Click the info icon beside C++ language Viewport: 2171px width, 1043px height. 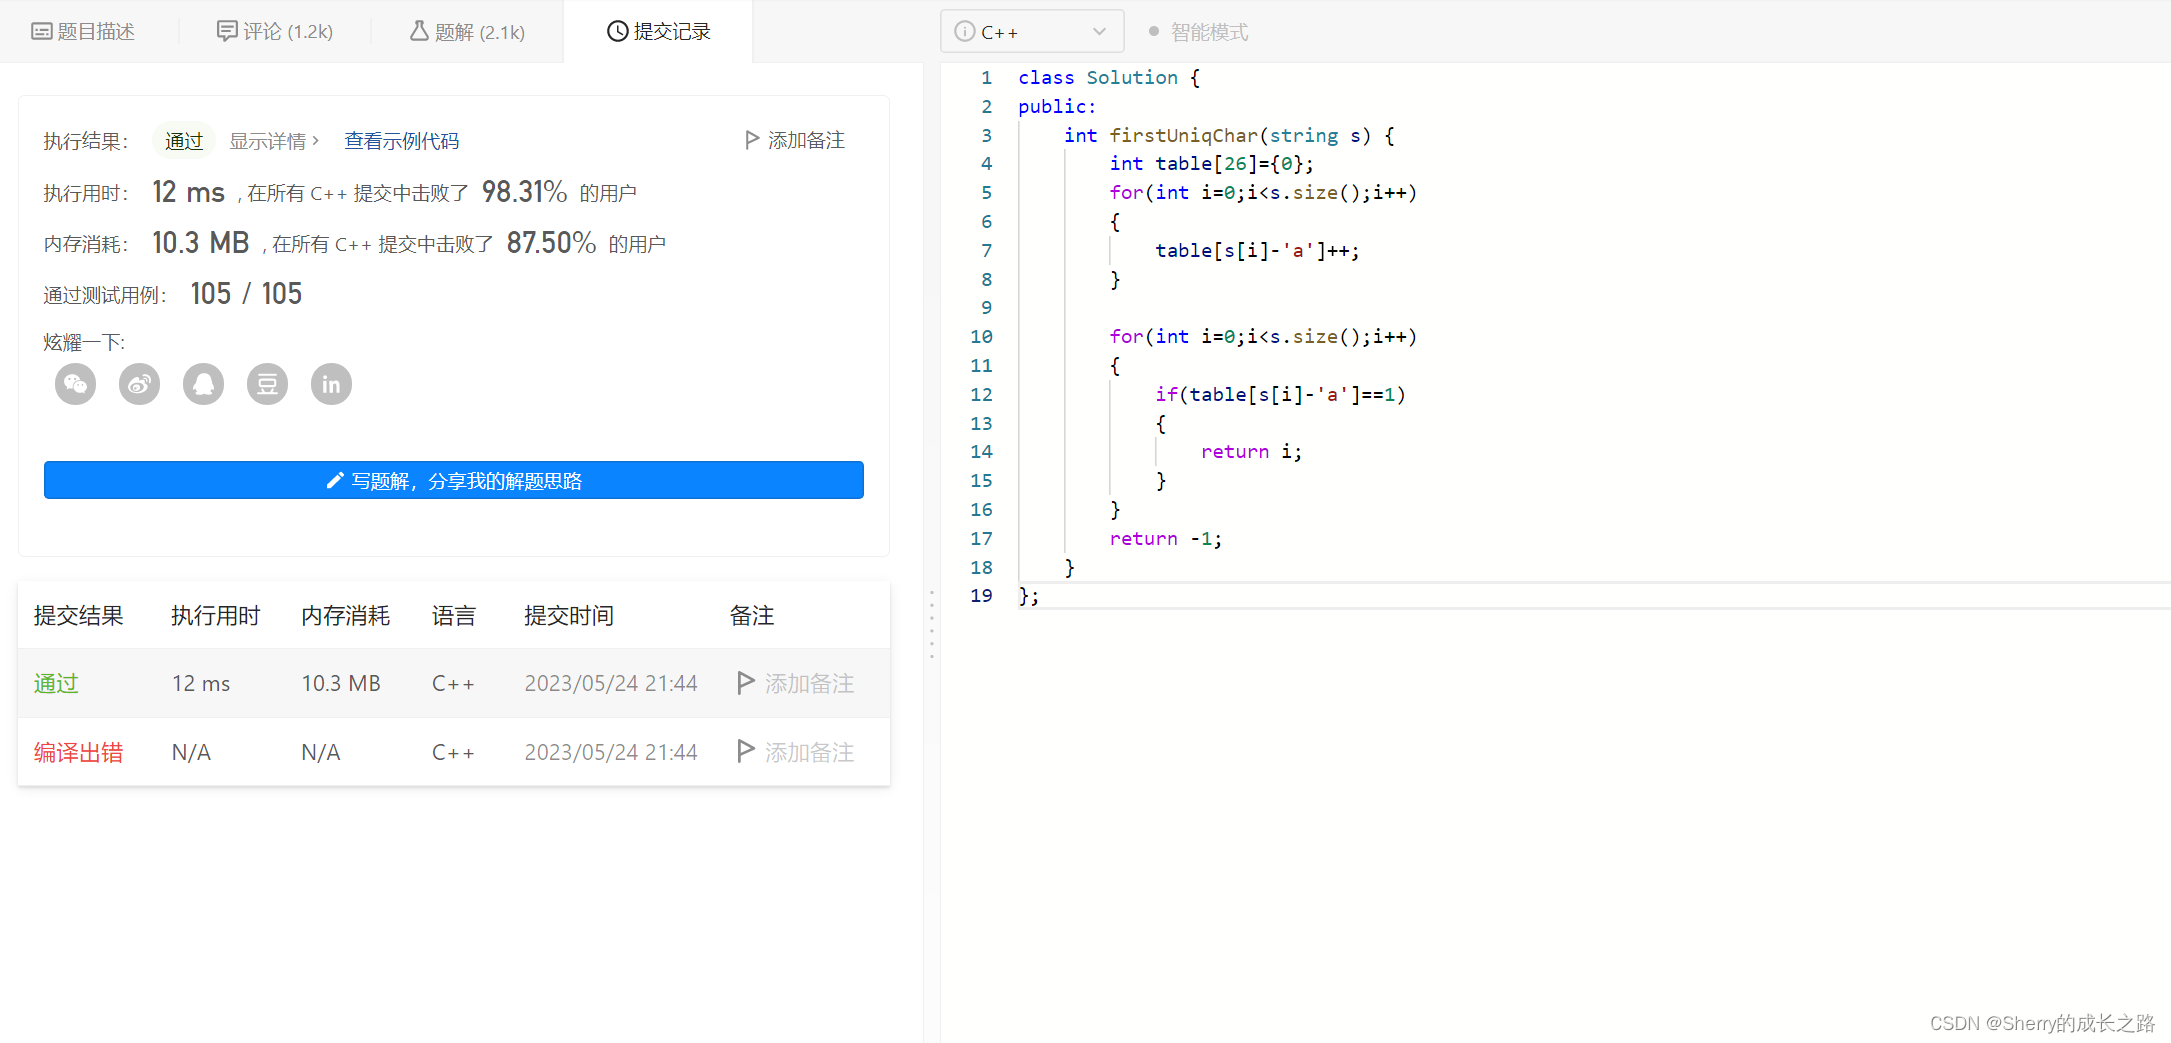point(964,31)
